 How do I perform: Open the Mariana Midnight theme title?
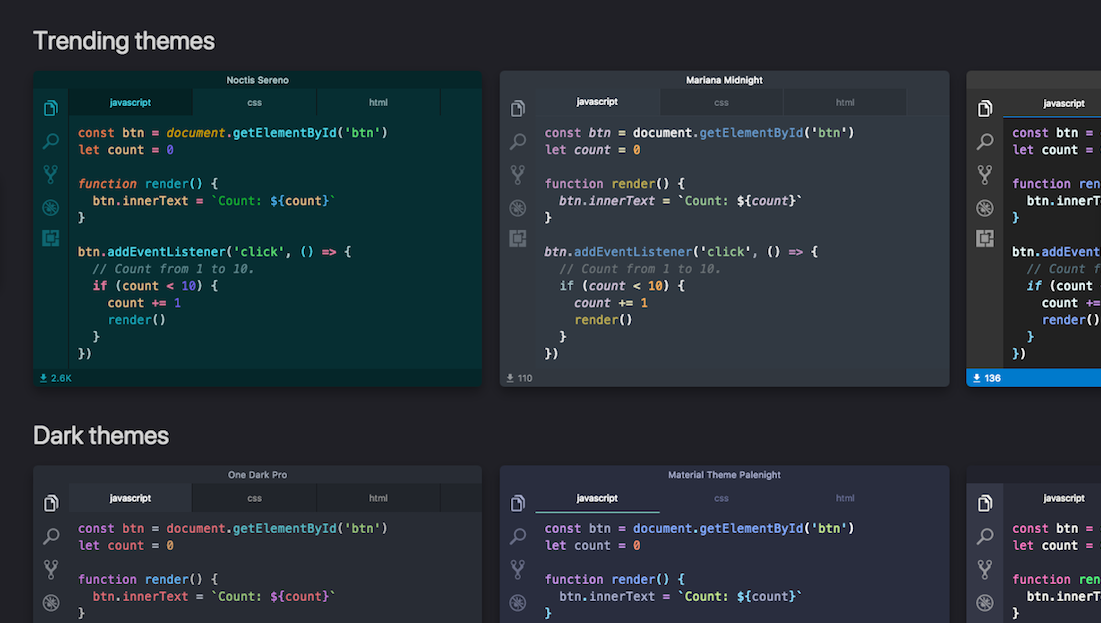pyautogui.click(x=724, y=80)
